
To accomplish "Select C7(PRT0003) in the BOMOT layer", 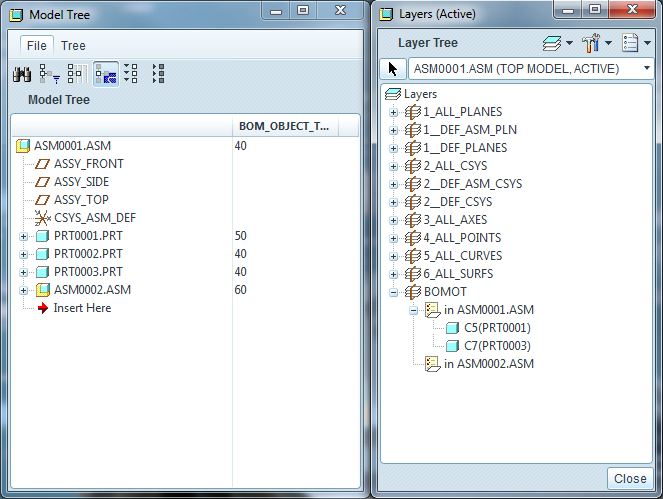I will point(497,346).
